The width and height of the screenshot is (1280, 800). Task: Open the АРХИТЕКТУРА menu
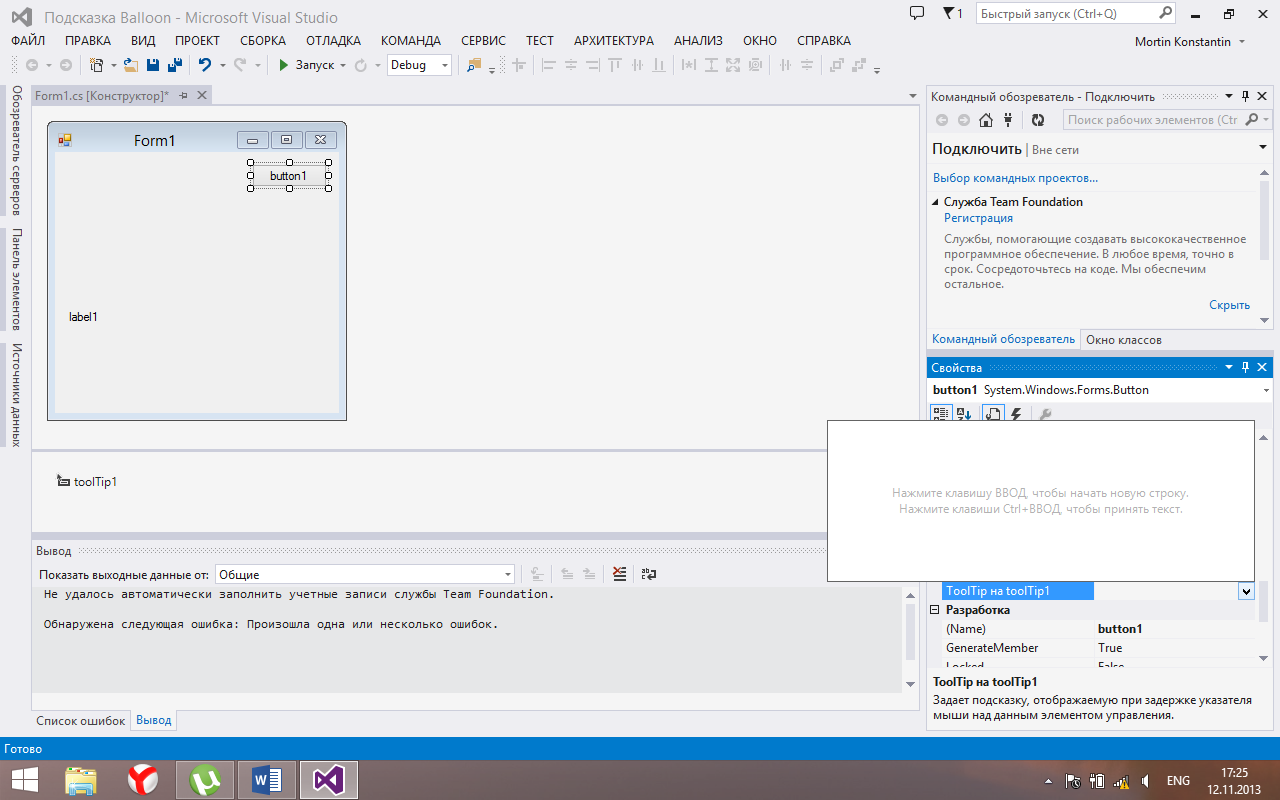614,41
